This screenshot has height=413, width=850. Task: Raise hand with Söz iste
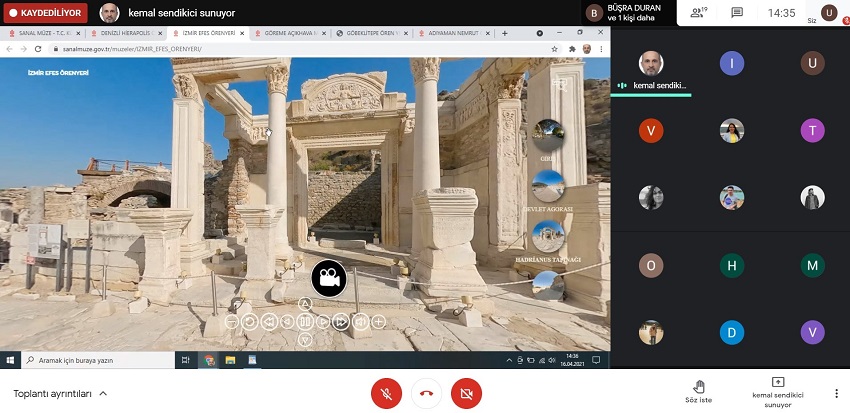tap(699, 391)
